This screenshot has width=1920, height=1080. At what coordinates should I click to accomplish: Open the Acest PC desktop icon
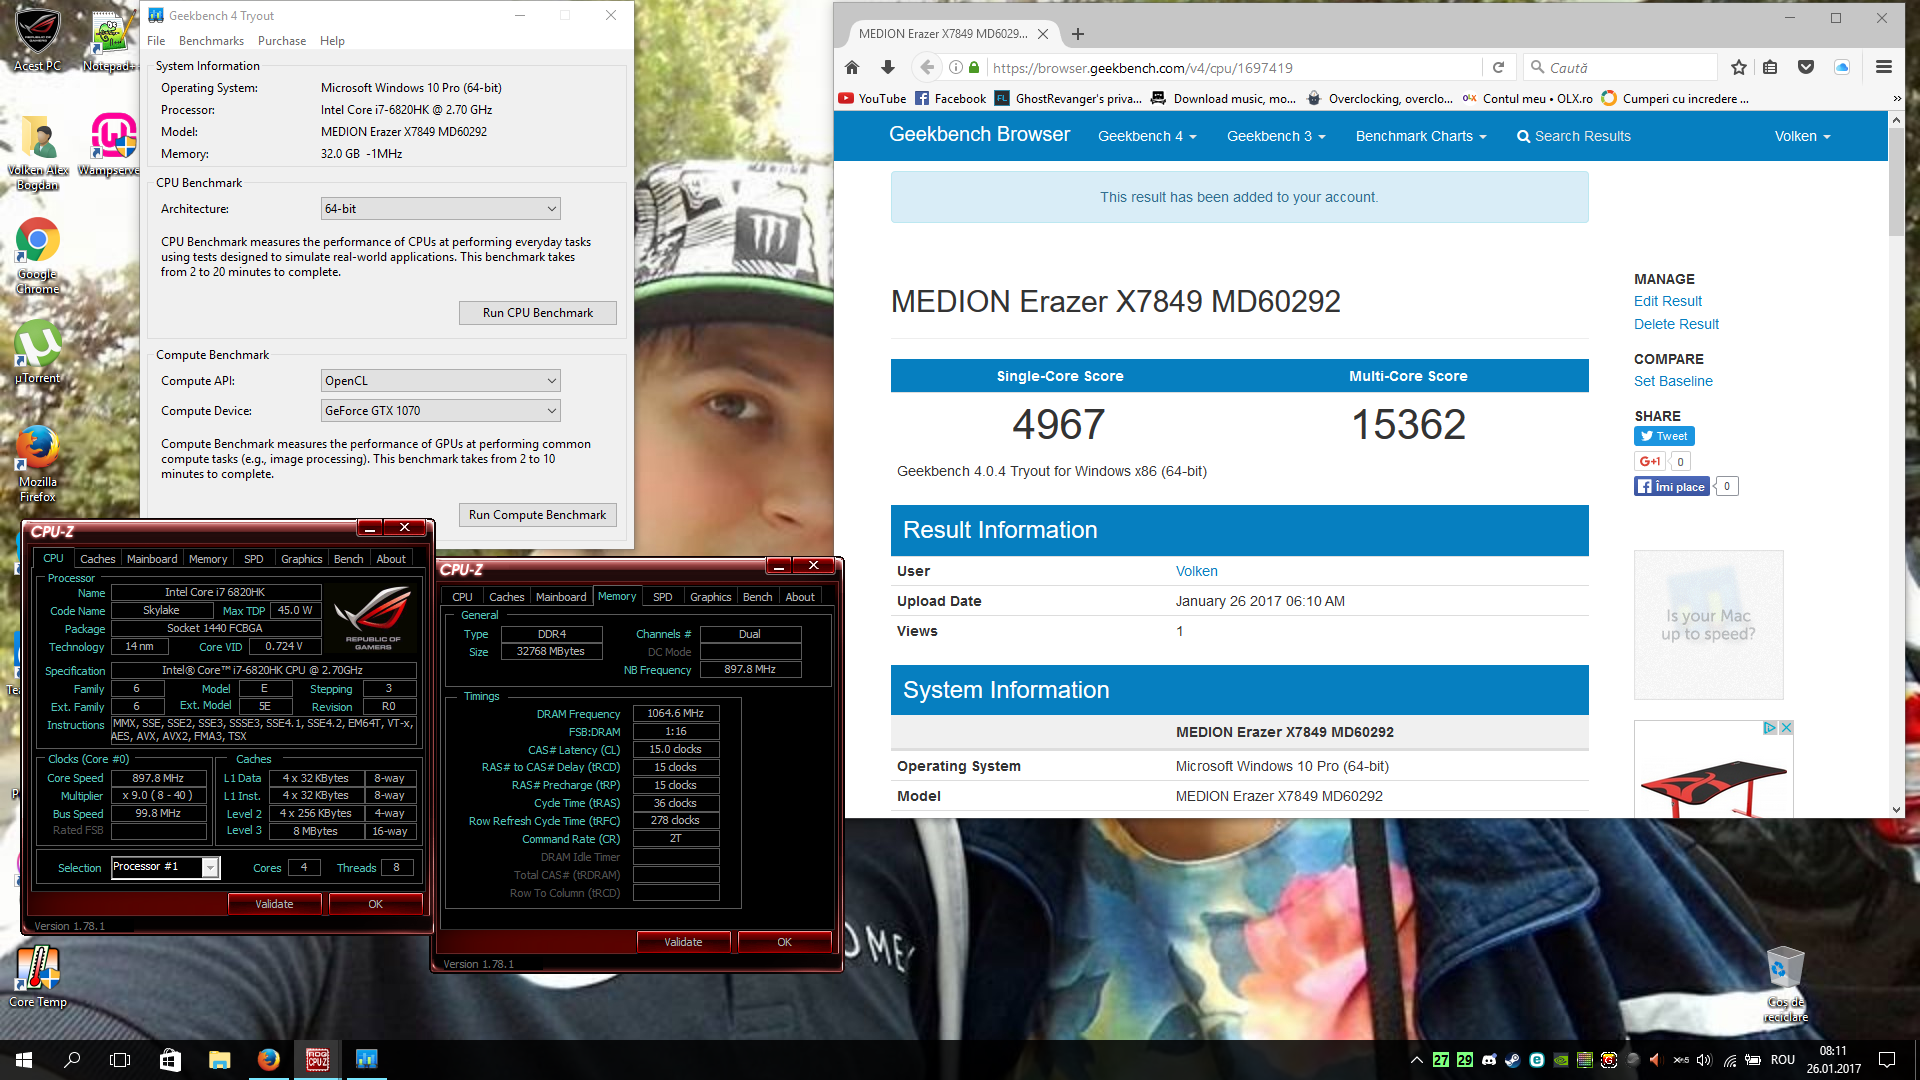(38, 40)
